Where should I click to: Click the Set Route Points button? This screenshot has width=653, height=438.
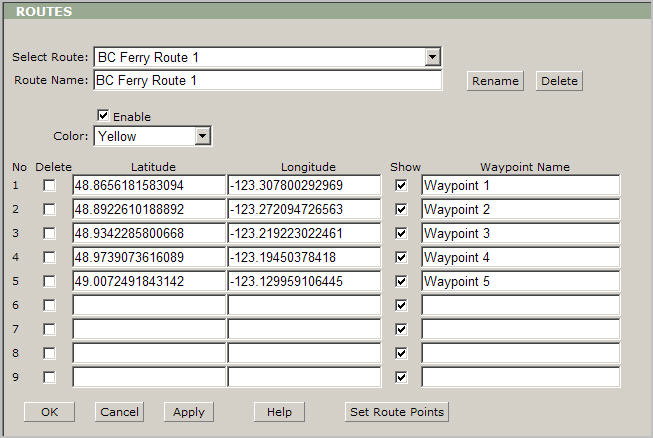397,412
